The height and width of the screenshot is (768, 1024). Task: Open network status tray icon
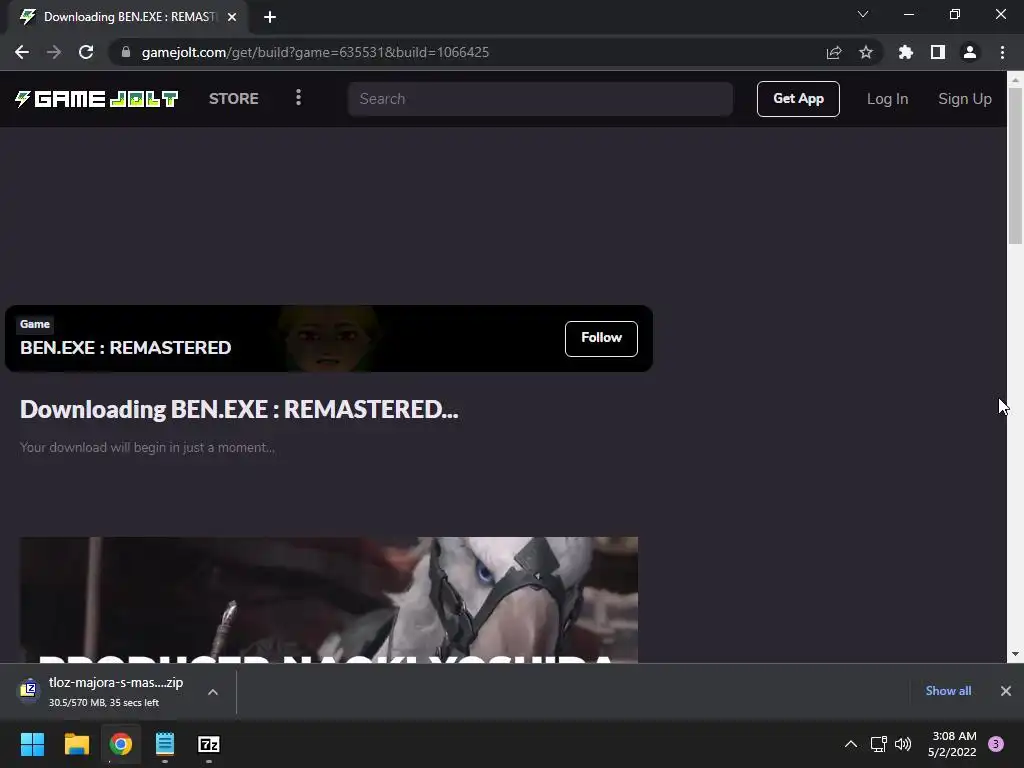(878, 744)
